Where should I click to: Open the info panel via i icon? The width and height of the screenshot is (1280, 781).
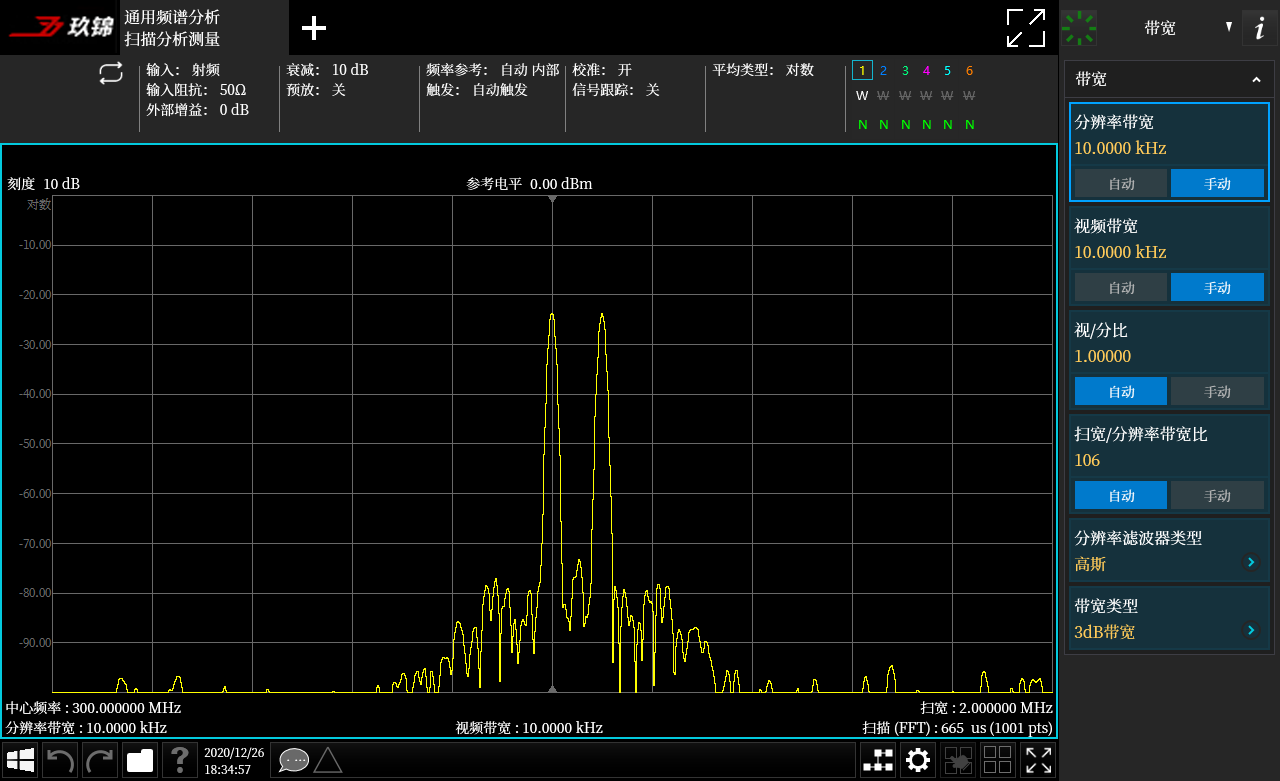coord(1259,29)
